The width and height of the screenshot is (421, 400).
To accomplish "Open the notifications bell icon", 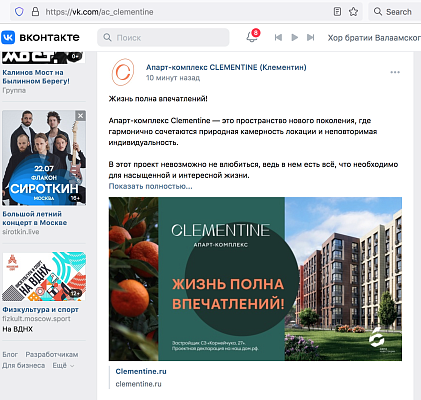I will pos(252,37).
